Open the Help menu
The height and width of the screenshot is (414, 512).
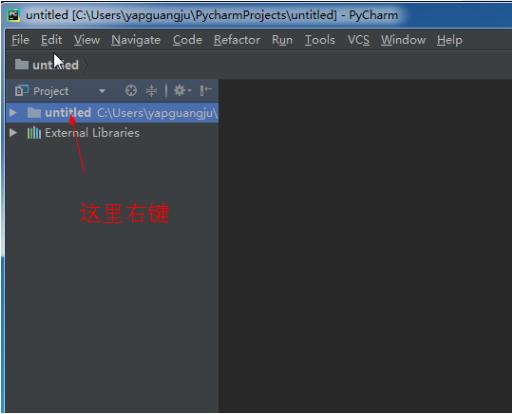click(450, 40)
